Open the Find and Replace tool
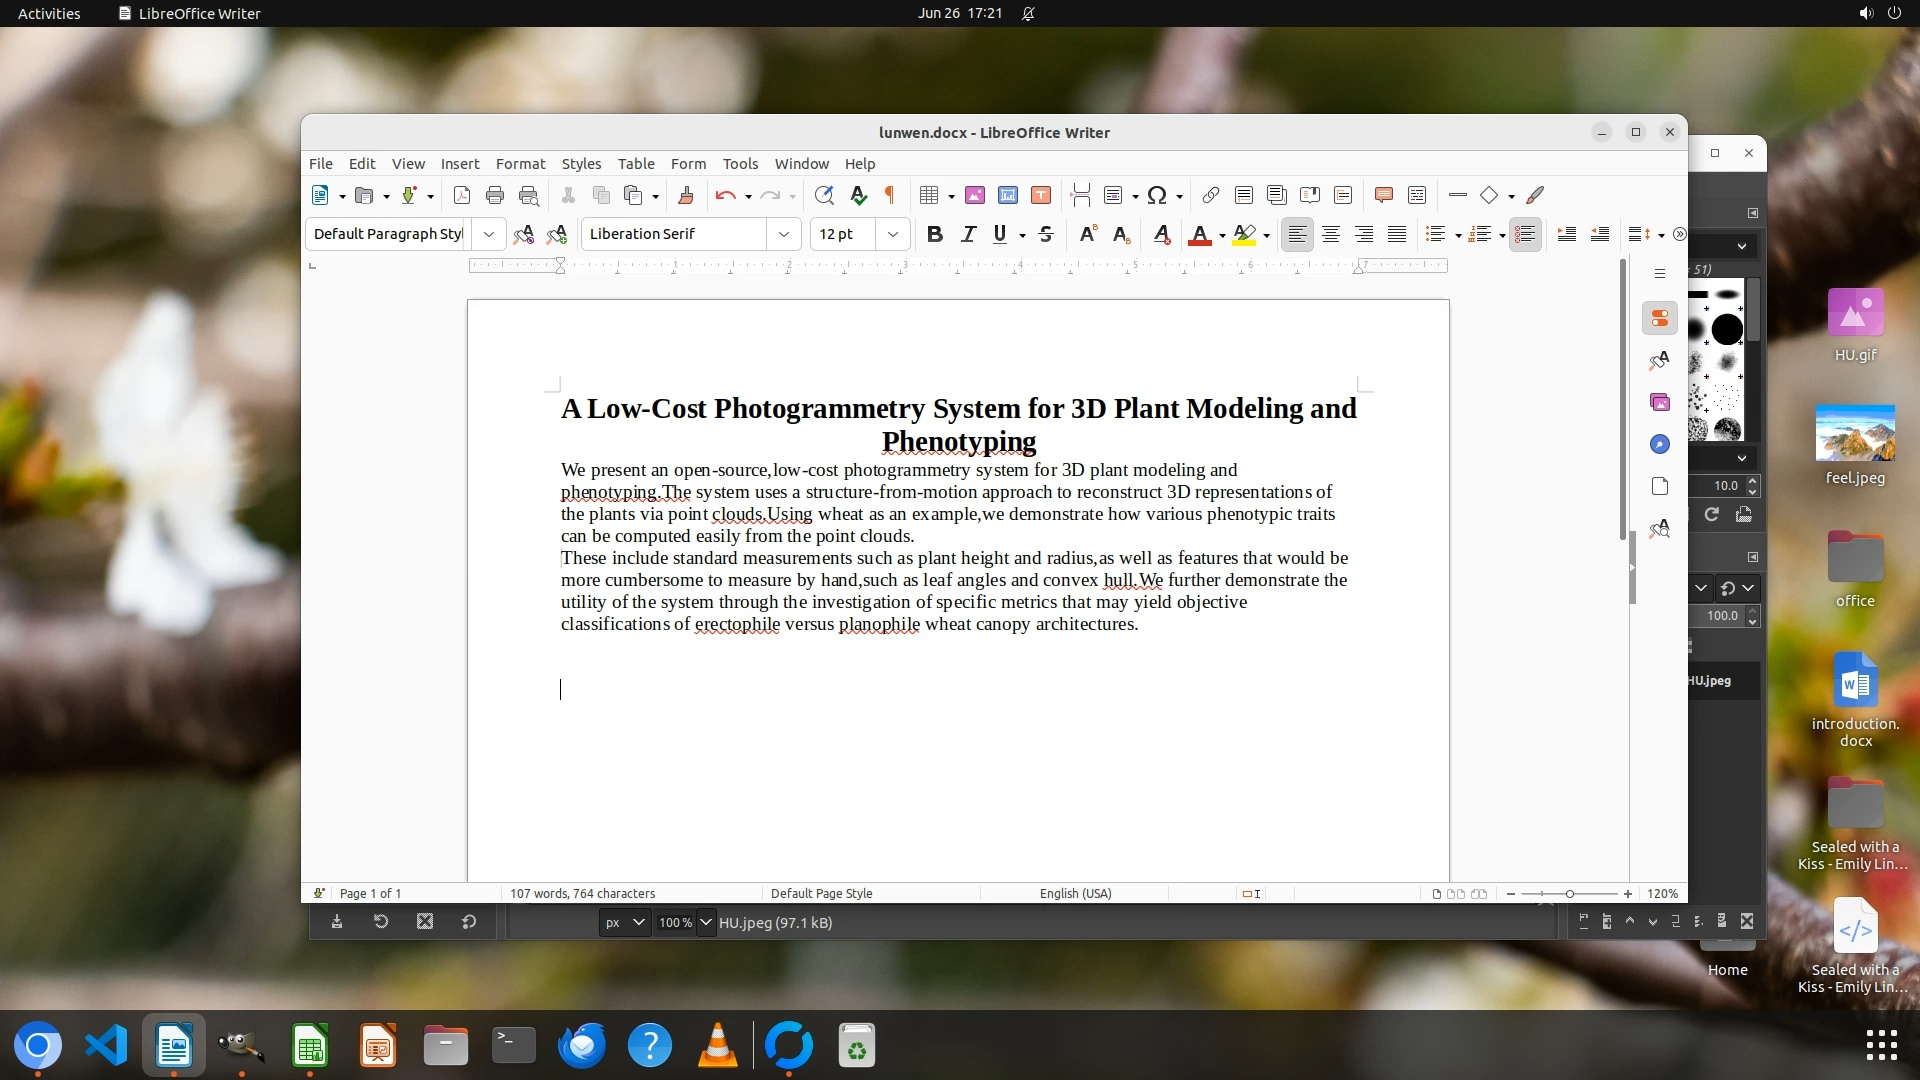1920x1080 pixels. (x=824, y=195)
